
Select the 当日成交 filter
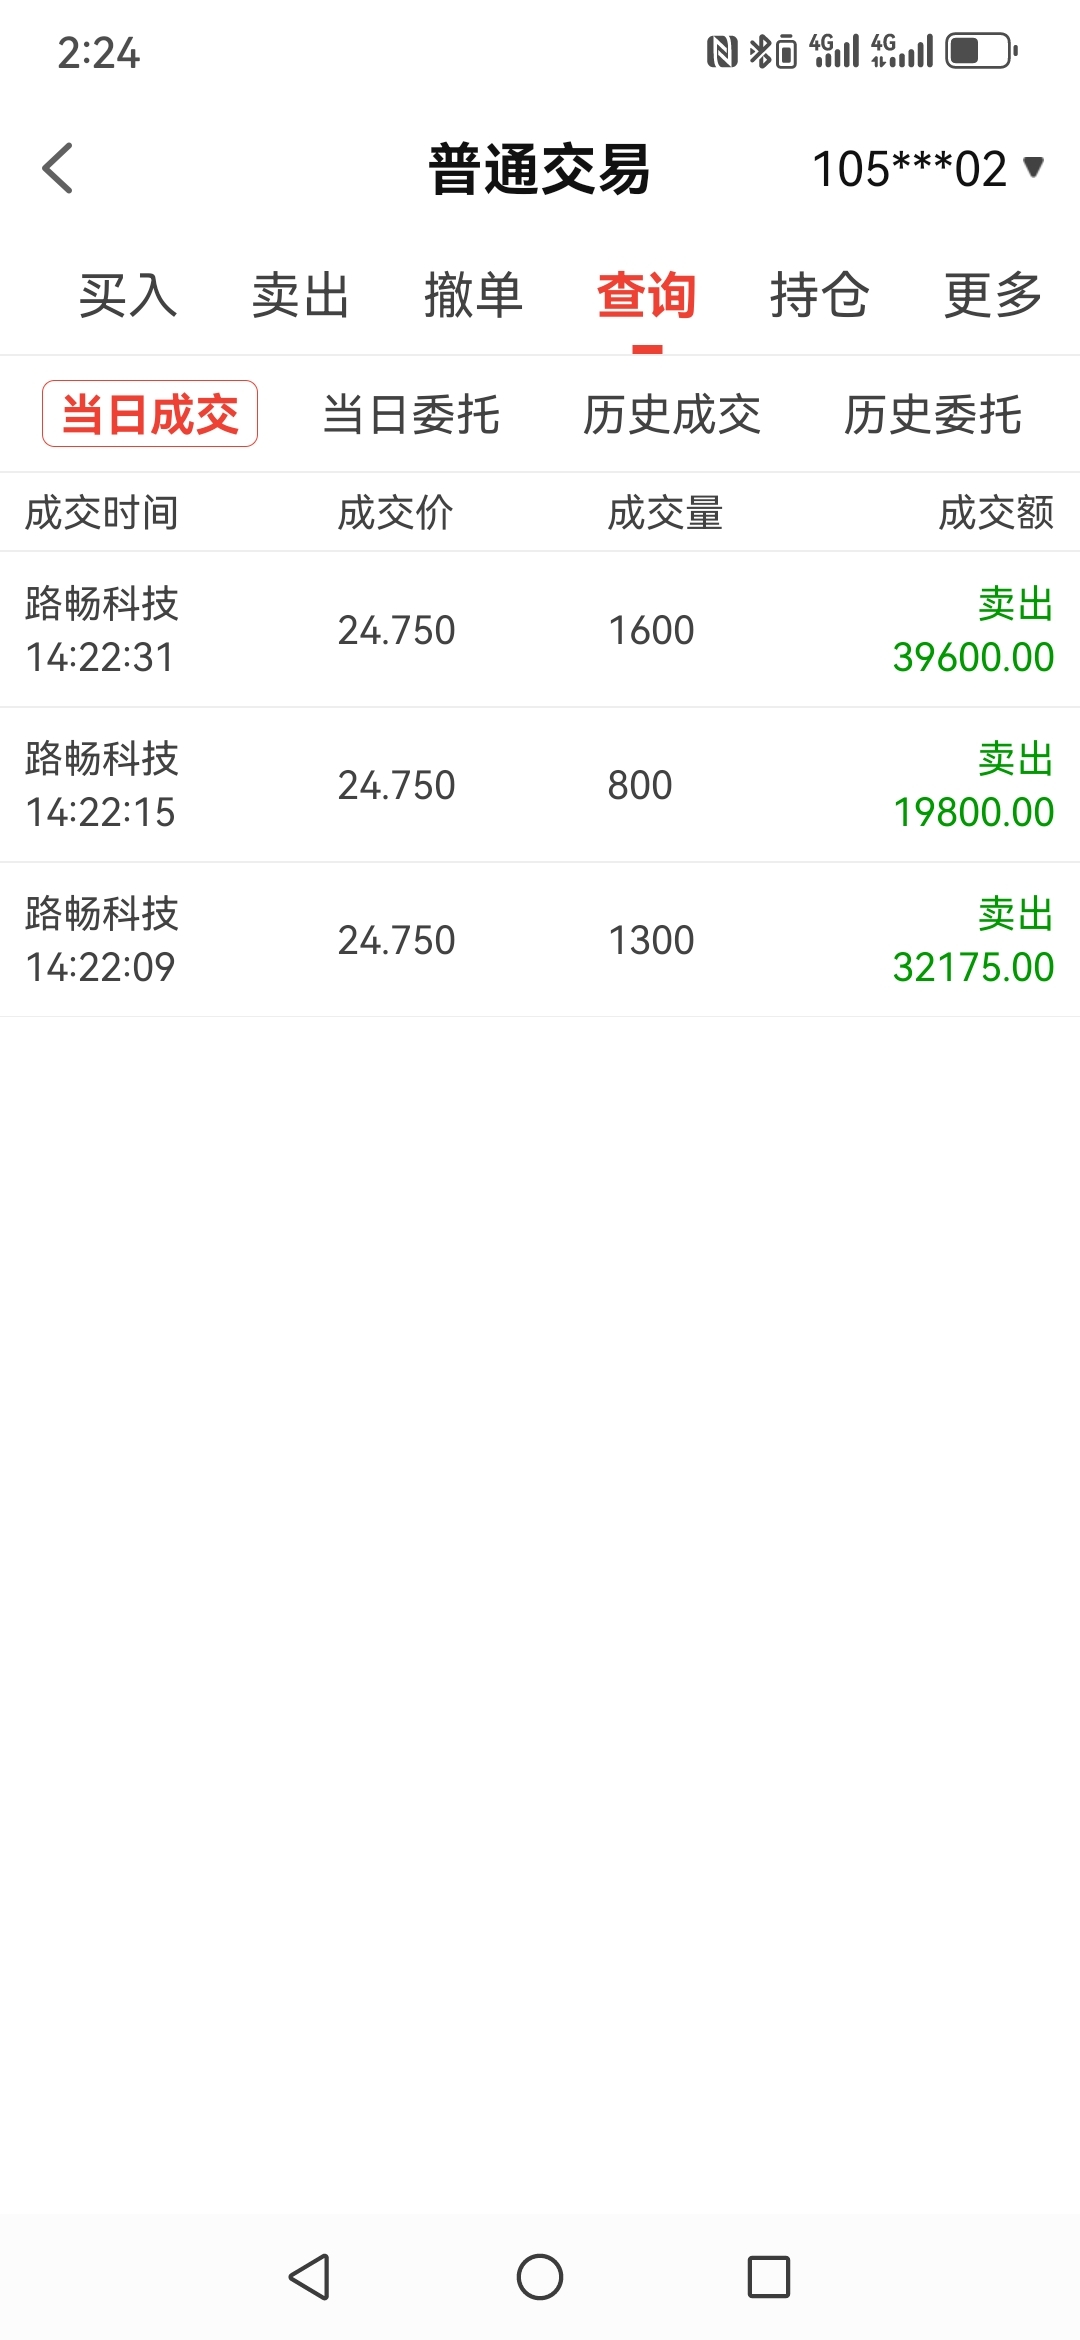(x=150, y=414)
